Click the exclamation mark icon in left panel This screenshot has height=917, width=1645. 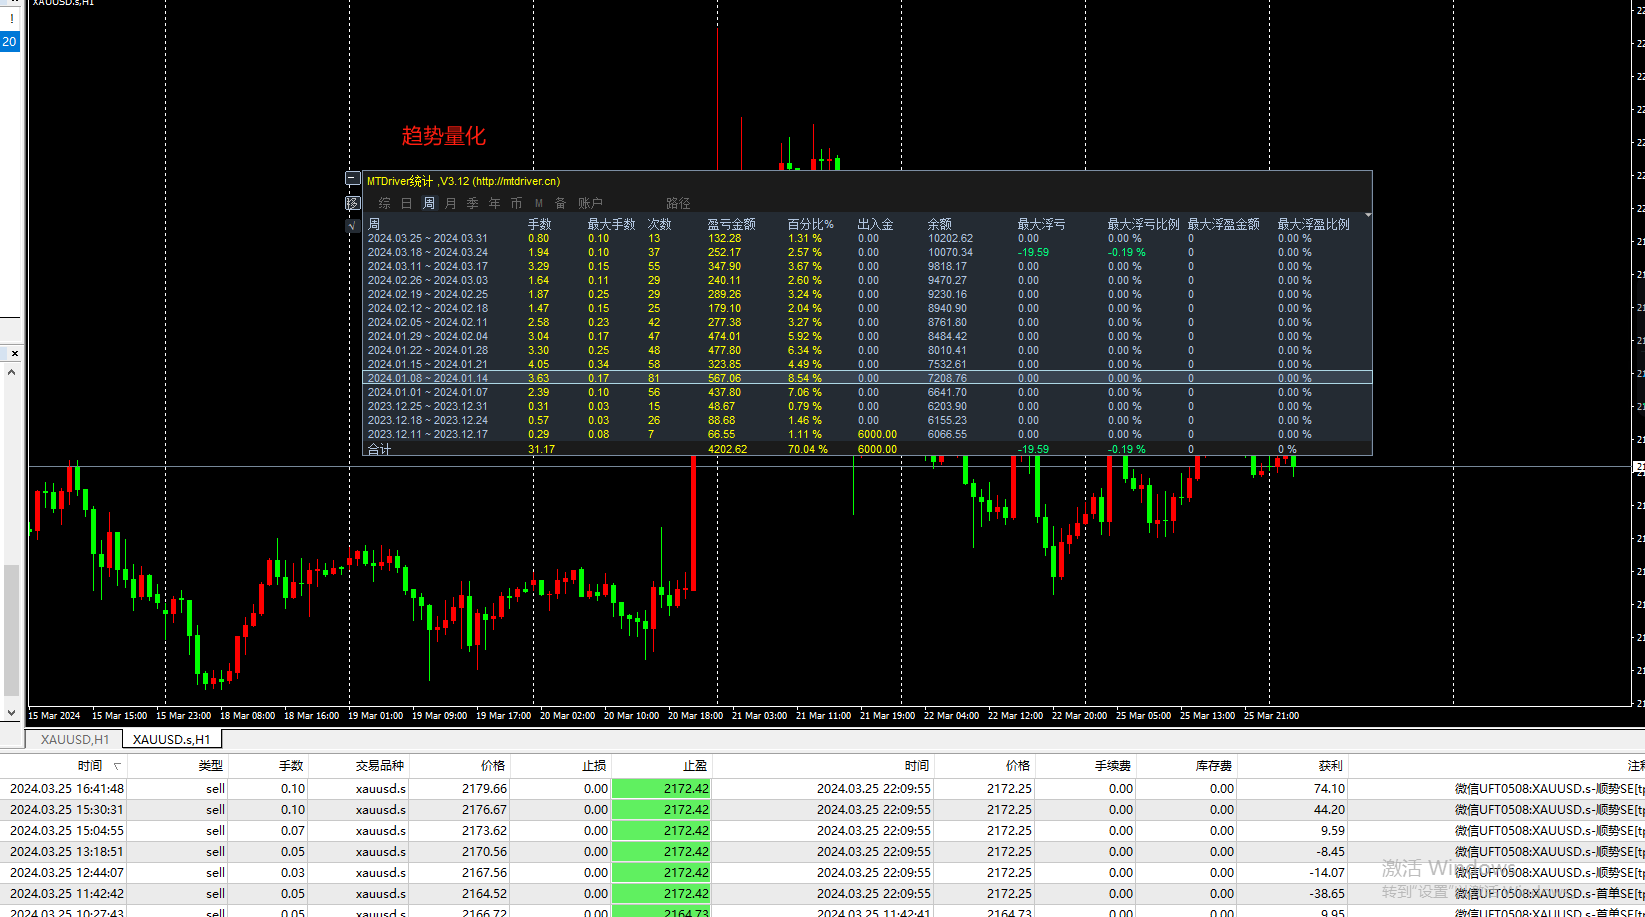point(11,18)
